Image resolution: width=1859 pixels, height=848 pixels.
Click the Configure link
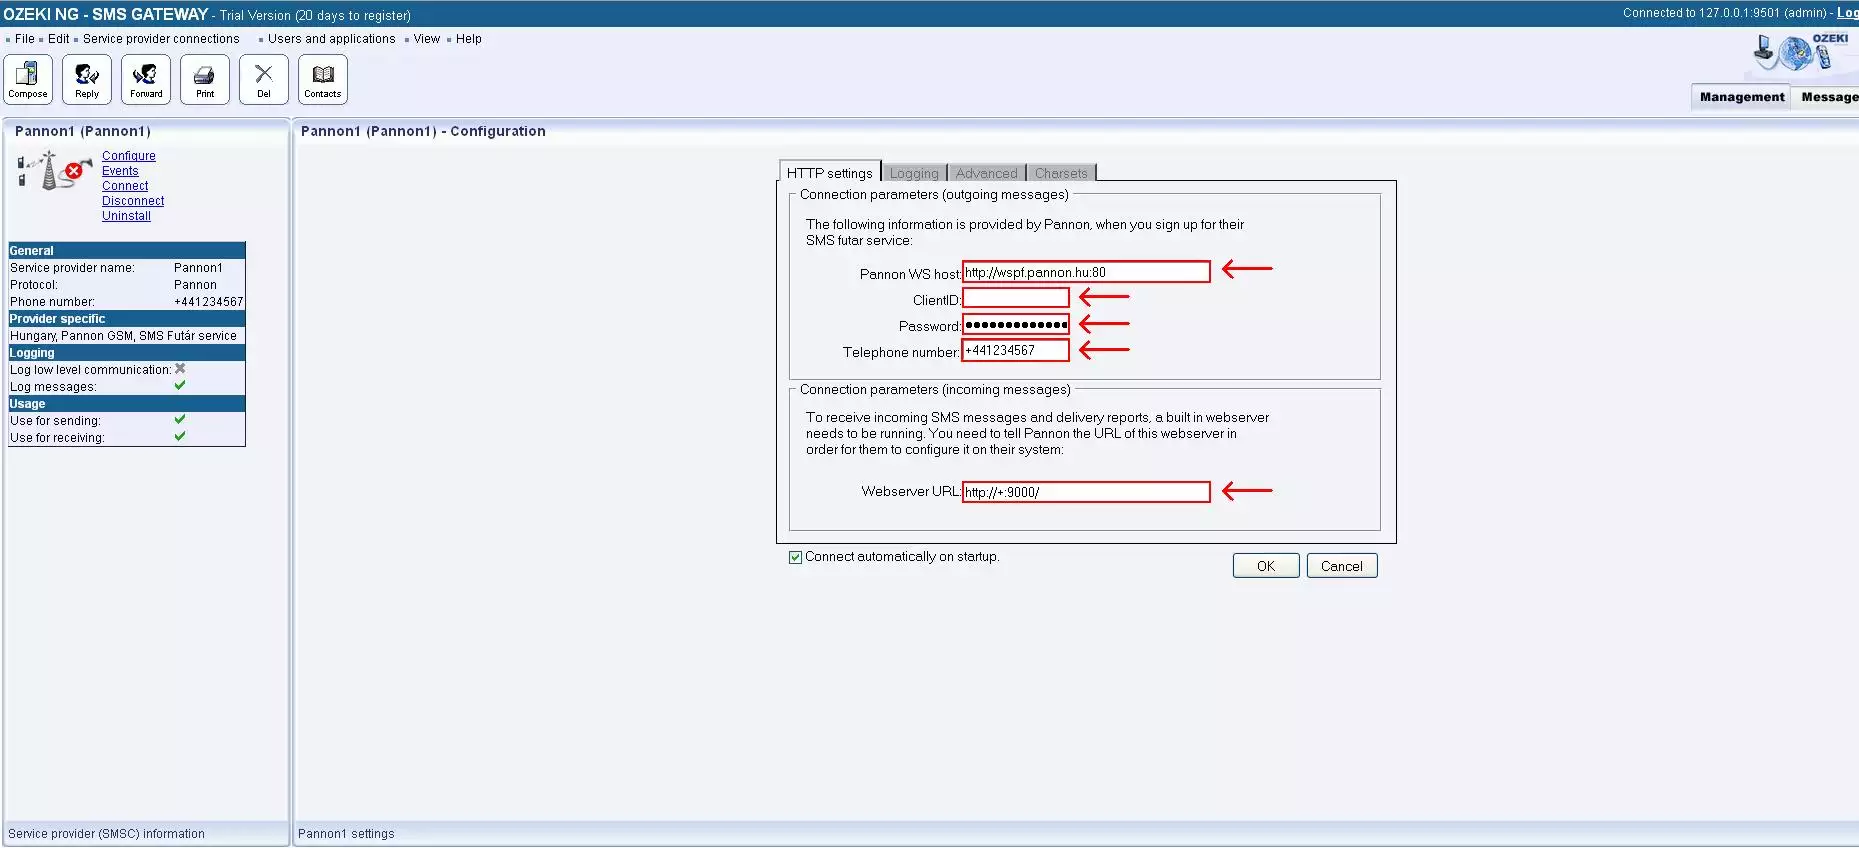[129, 156]
